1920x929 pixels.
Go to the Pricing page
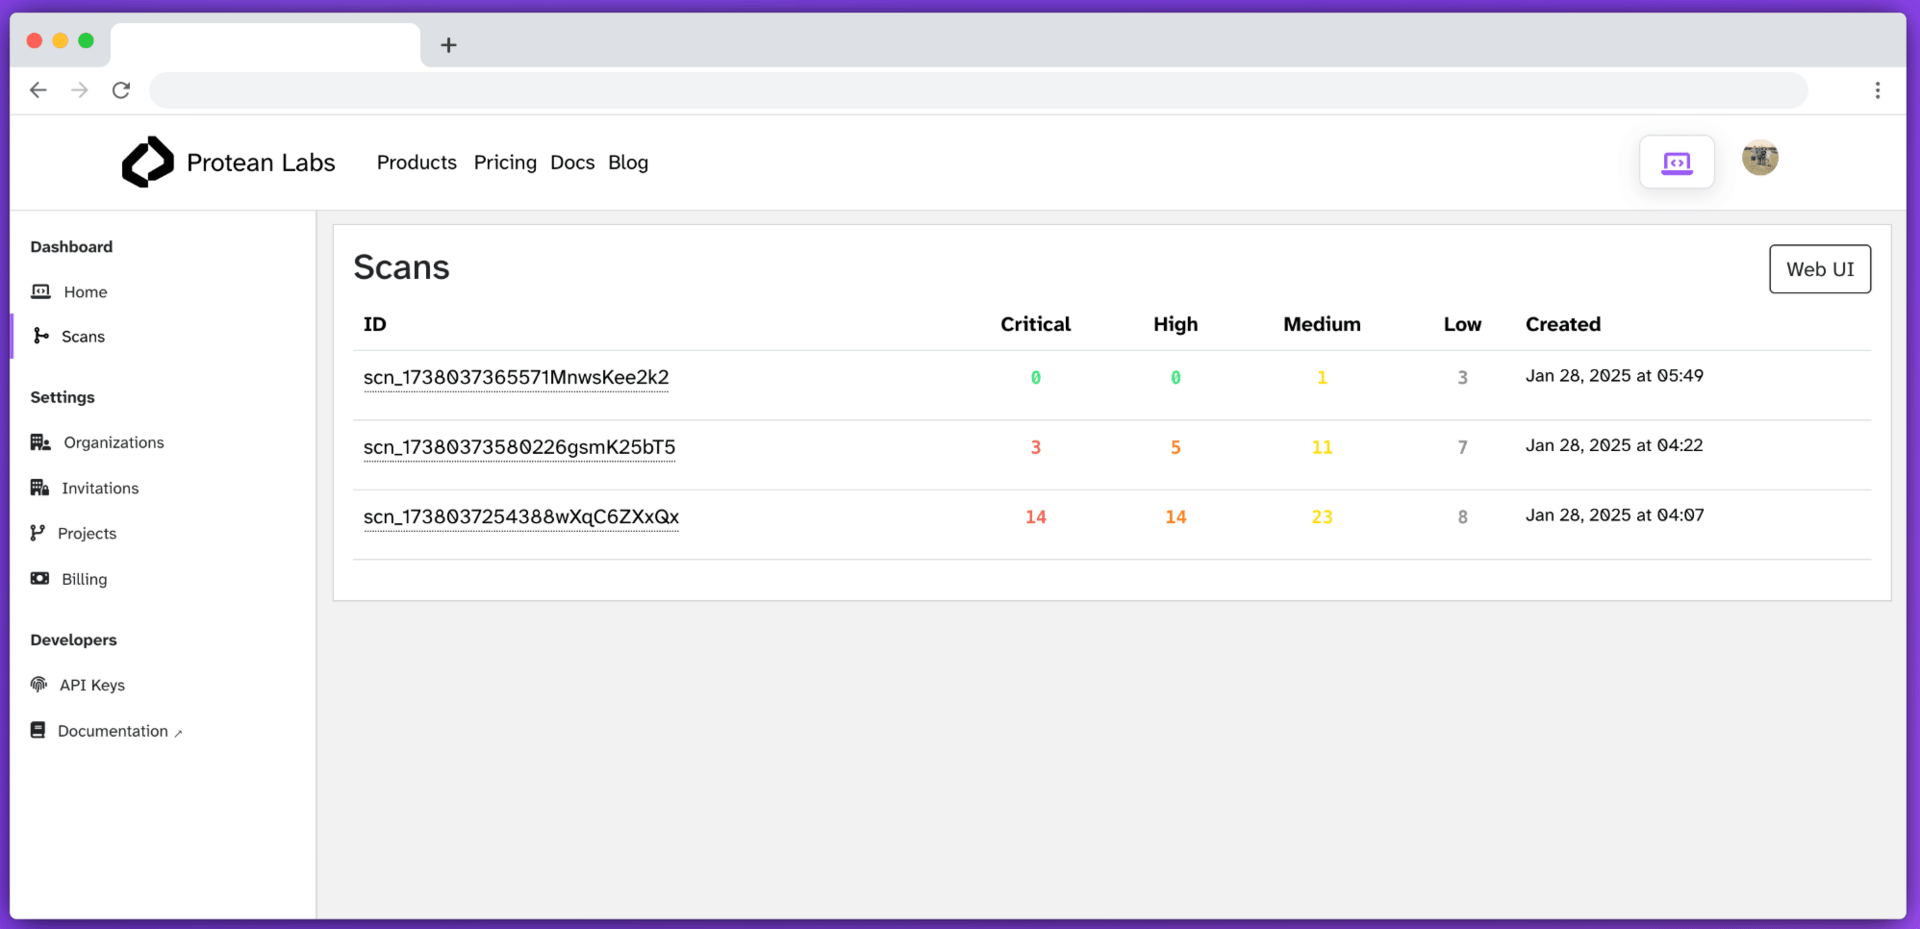pyautogui.click(x=505, y=162)
